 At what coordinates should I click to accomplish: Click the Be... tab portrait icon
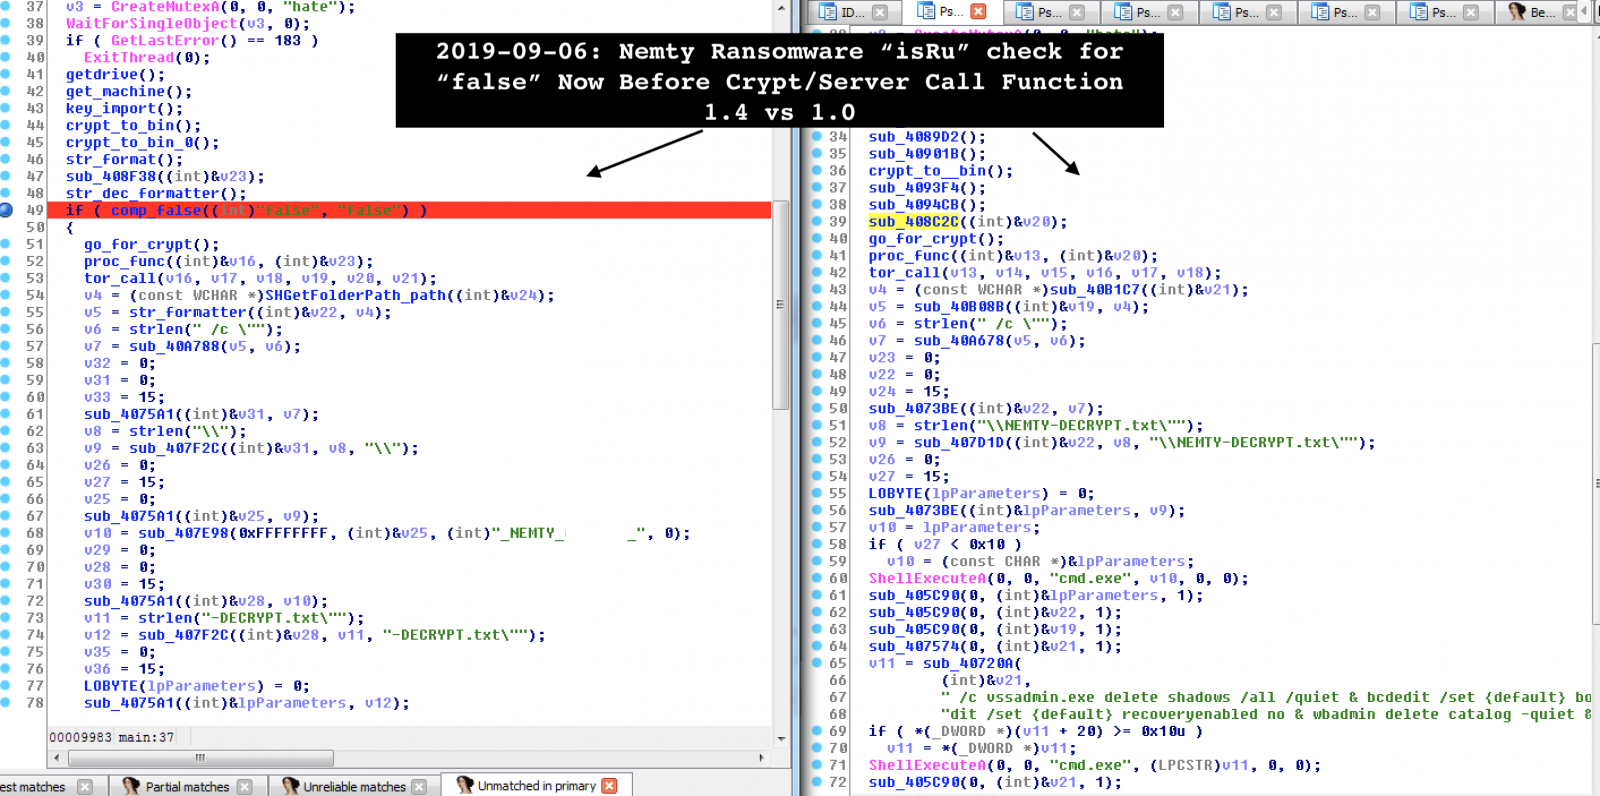coord(1517,12)
